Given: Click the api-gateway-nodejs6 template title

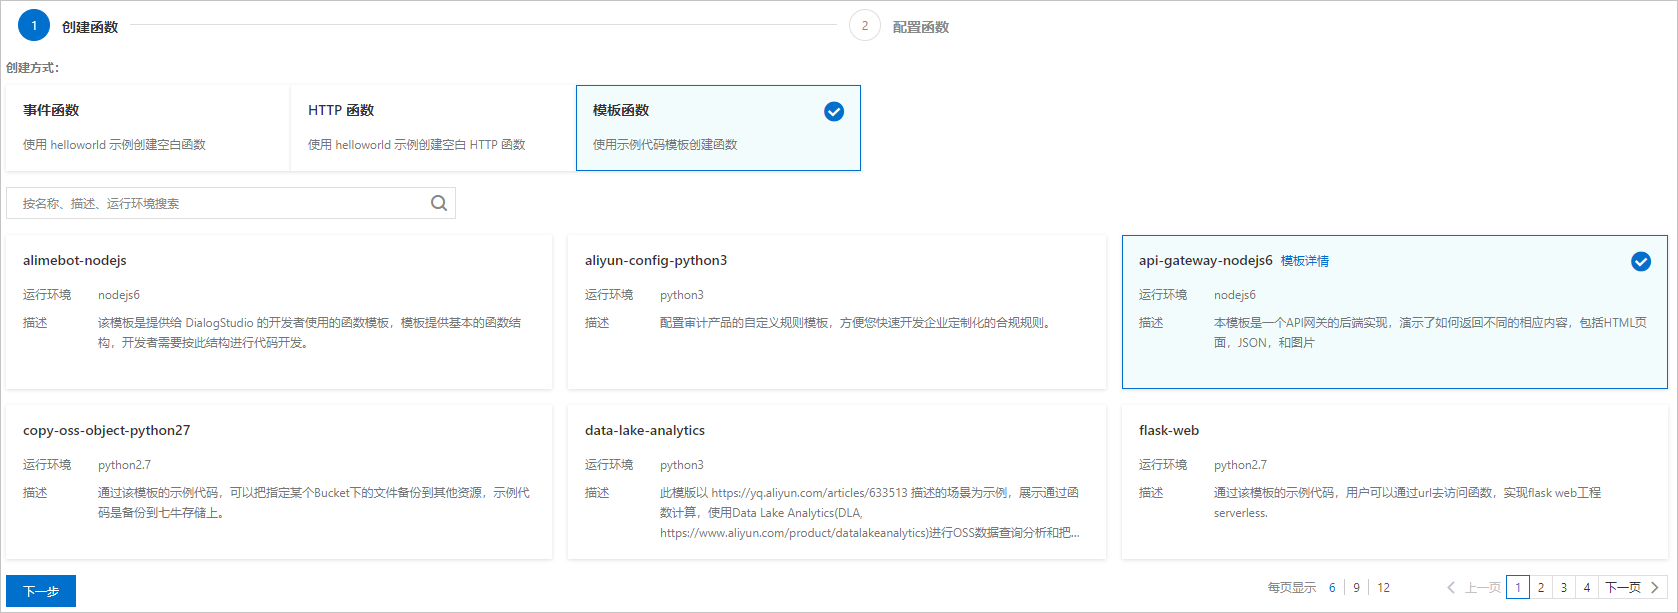Looking at the screenshot, I should coord(1205,261).
